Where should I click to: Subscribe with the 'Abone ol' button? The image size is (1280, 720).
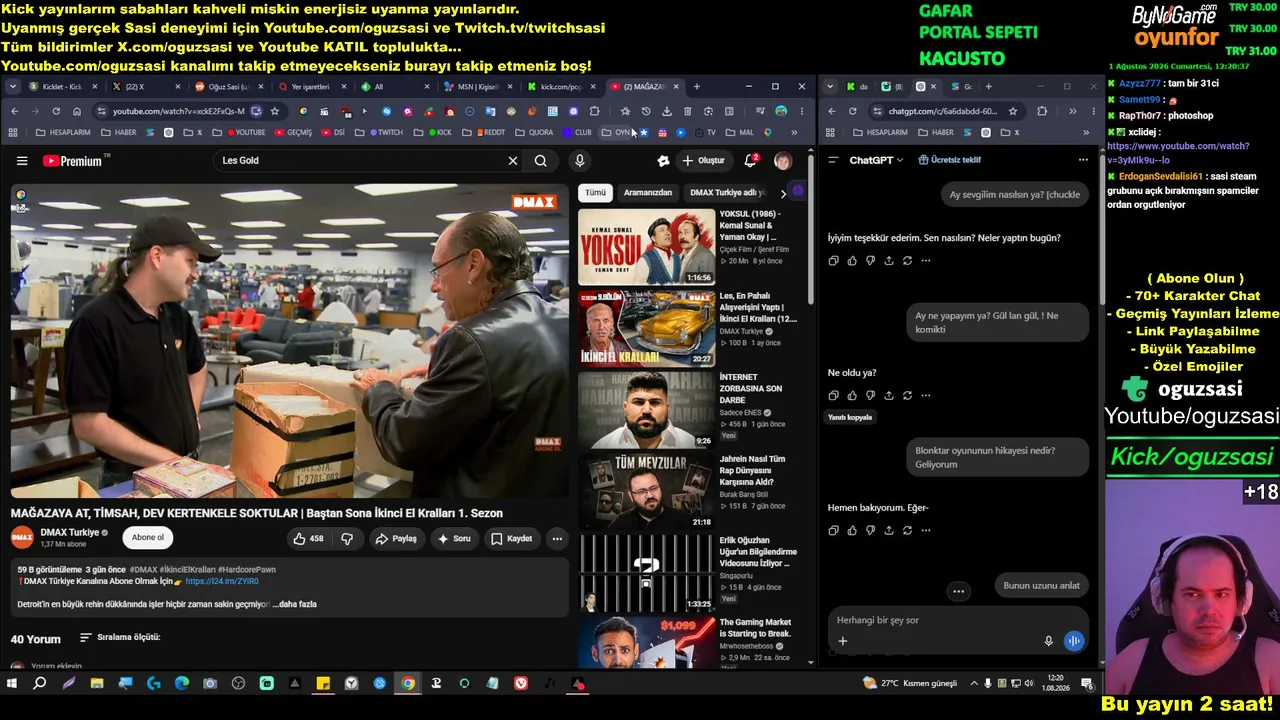coord(148,538)
